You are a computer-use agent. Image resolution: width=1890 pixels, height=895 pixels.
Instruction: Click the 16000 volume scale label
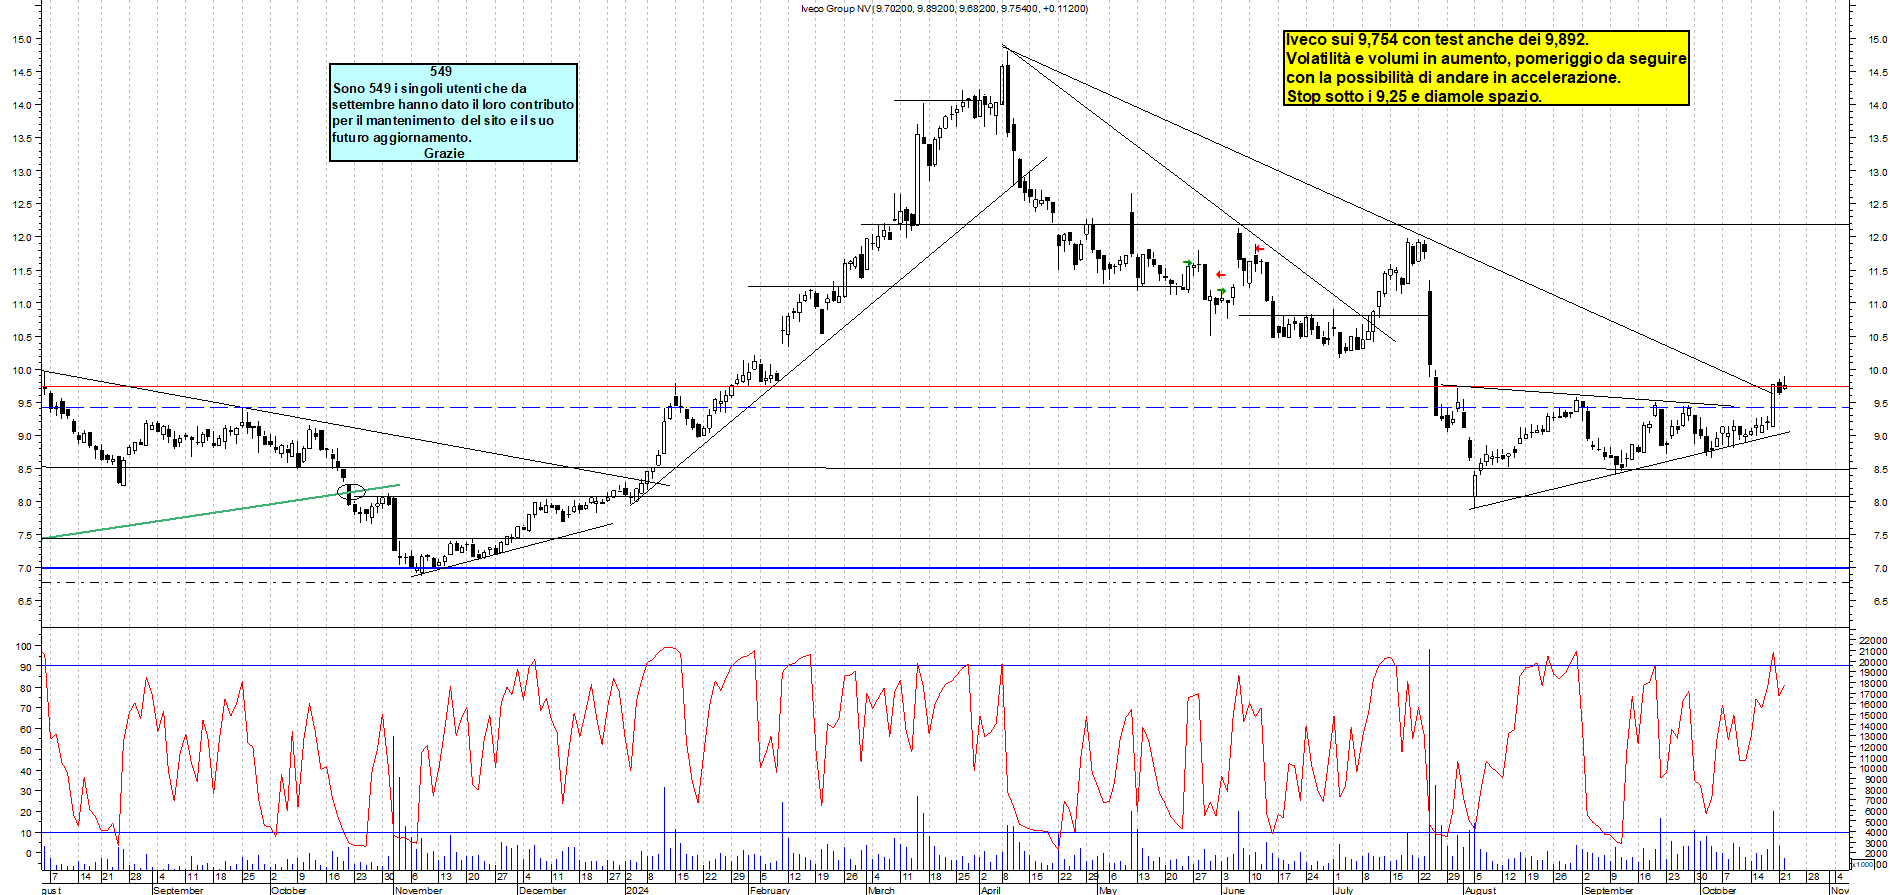coord(1872,705)
